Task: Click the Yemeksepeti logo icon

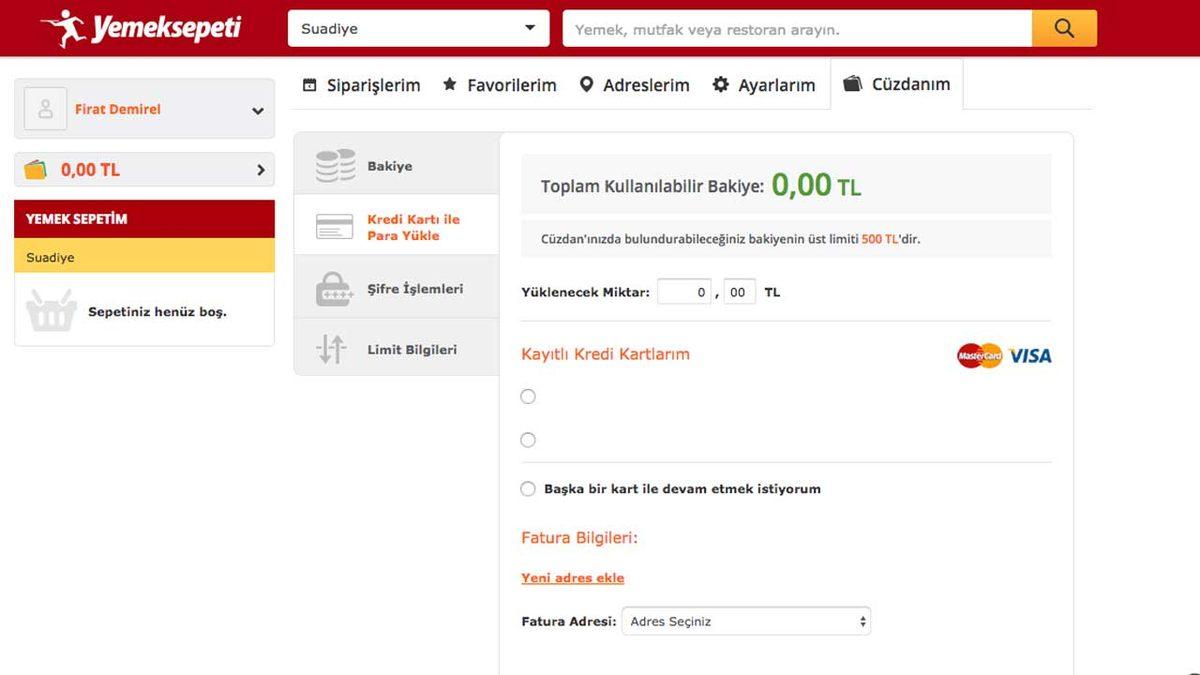Action: click(x=65, y=27)
